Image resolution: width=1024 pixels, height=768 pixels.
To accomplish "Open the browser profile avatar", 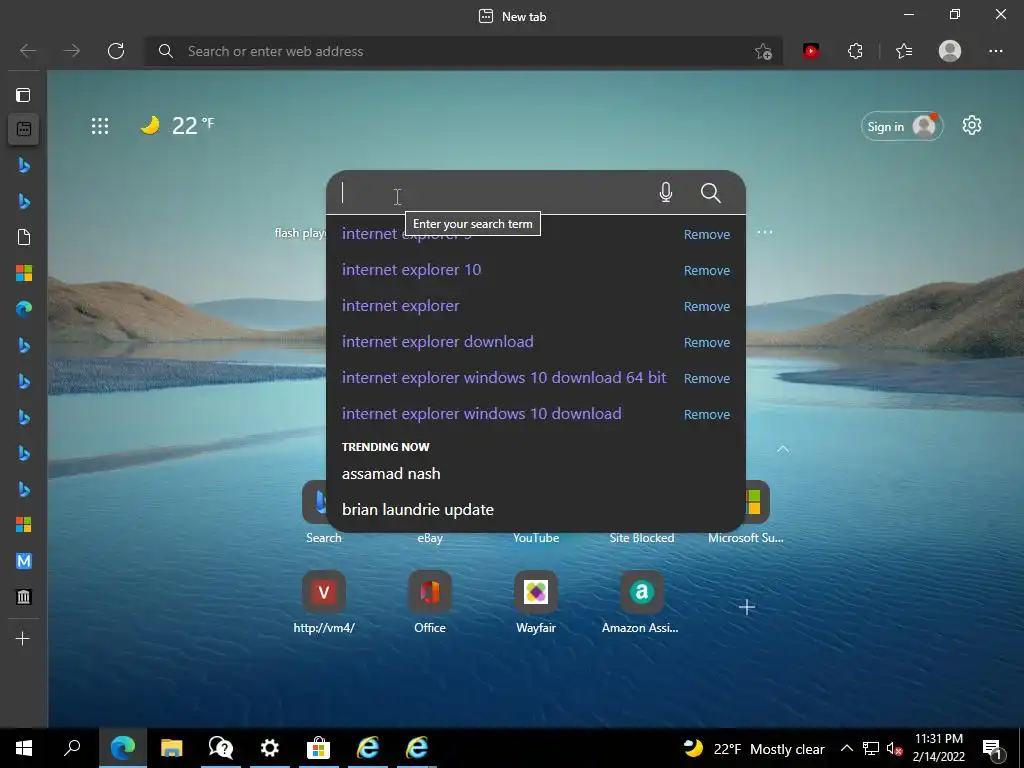I will (x=950, y=51).
